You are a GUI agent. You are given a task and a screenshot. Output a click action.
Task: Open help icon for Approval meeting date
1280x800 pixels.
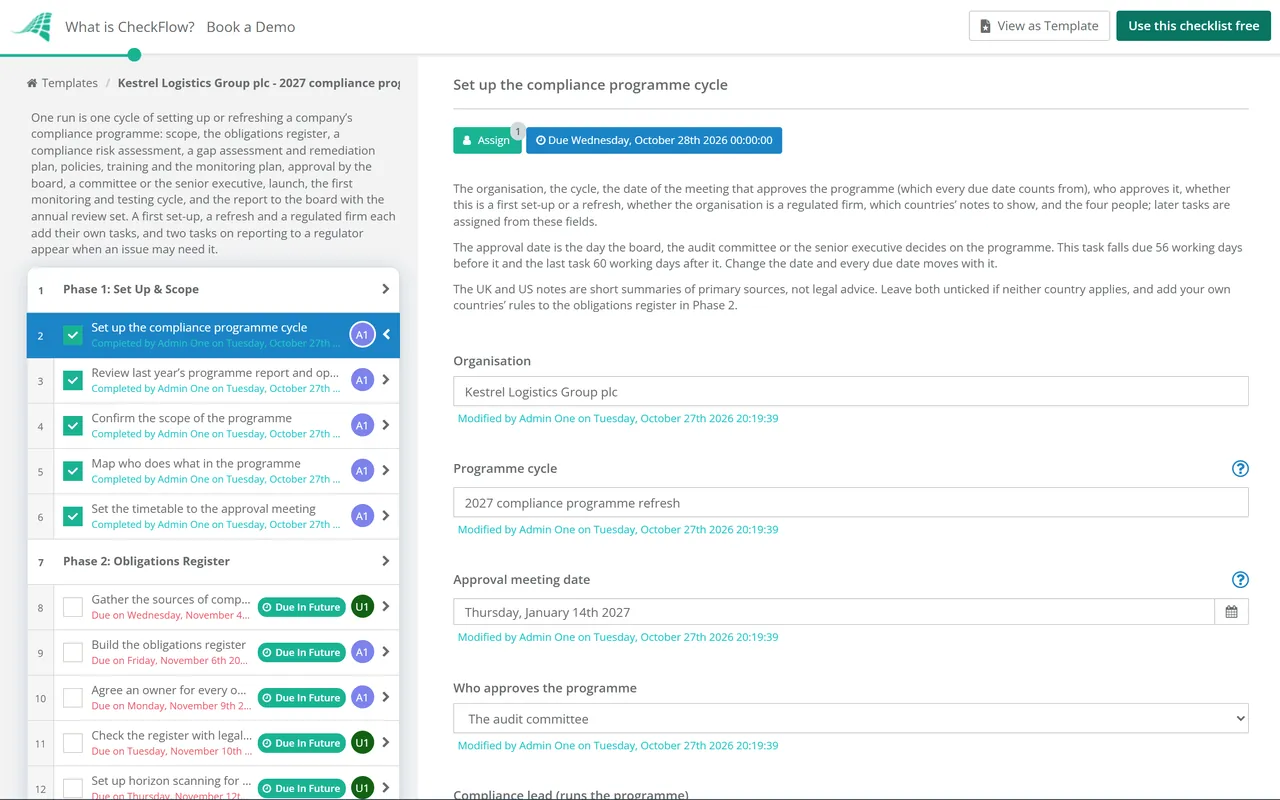(x=1240, y=579)
